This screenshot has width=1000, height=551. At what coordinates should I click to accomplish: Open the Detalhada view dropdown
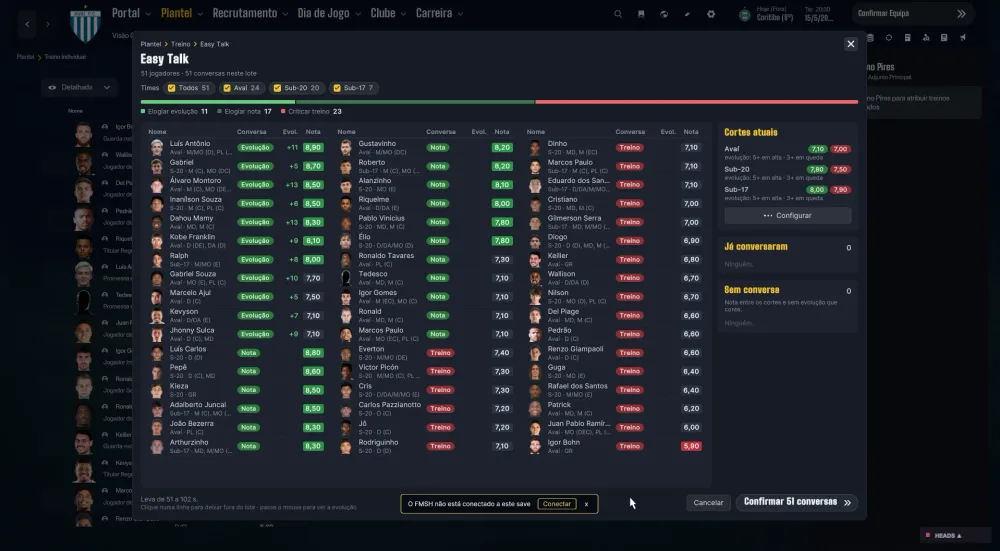79,87
